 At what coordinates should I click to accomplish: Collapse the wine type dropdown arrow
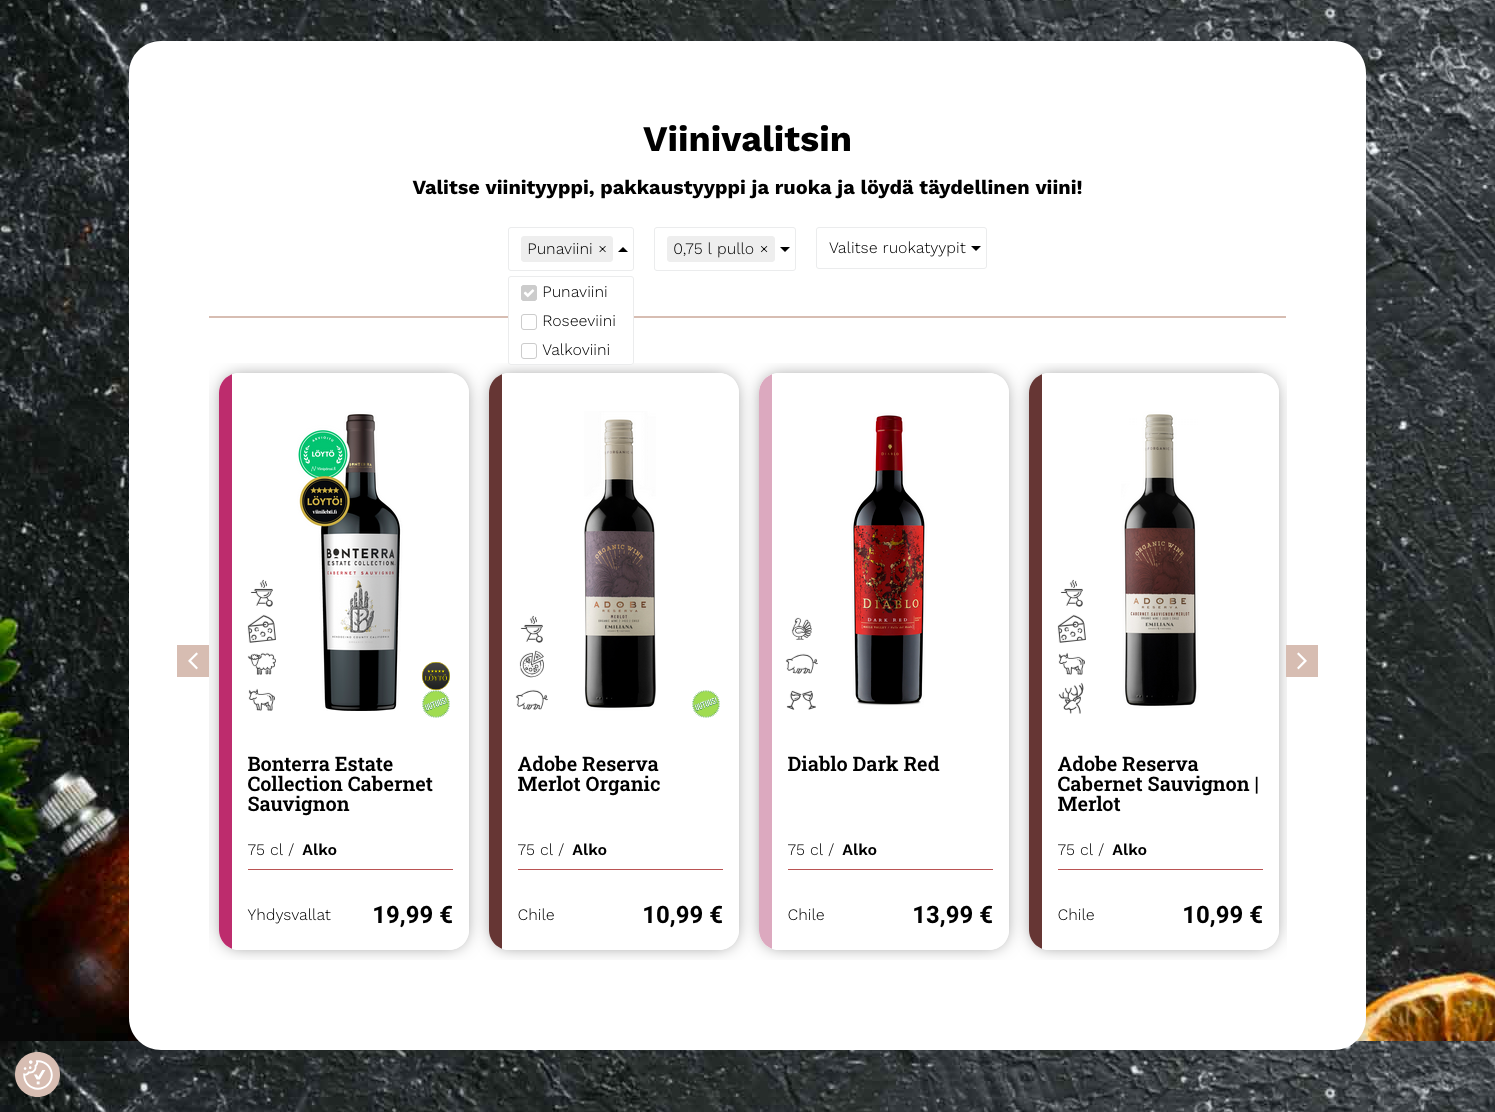point(623,249)
